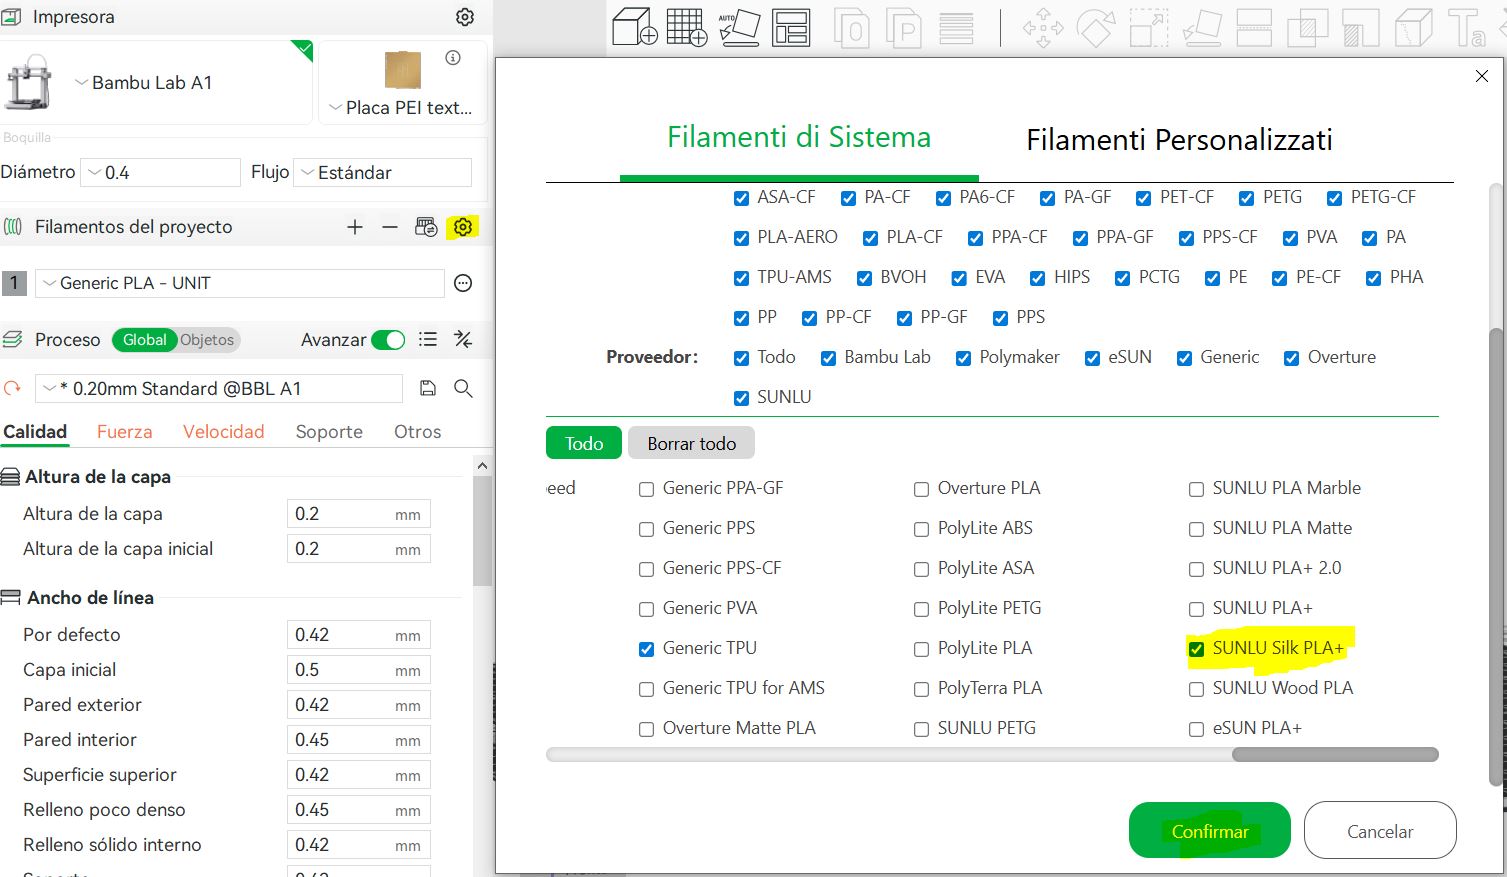The width and height of the screenshot is (1507, 877).
Task: Open the Velocidad settings tab
Action: (x=223, y=432)
